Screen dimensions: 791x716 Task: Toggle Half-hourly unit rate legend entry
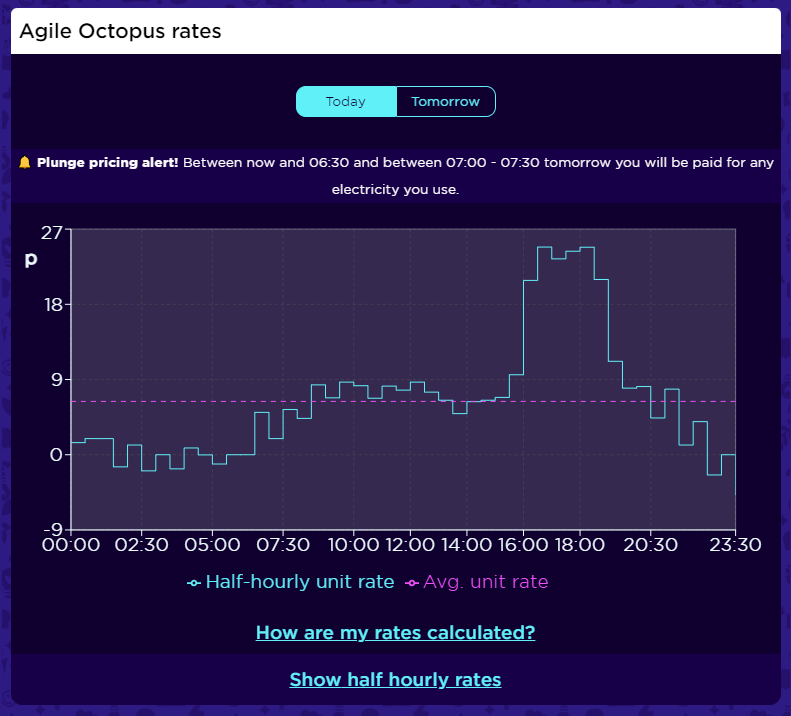(x=291, y=582)
